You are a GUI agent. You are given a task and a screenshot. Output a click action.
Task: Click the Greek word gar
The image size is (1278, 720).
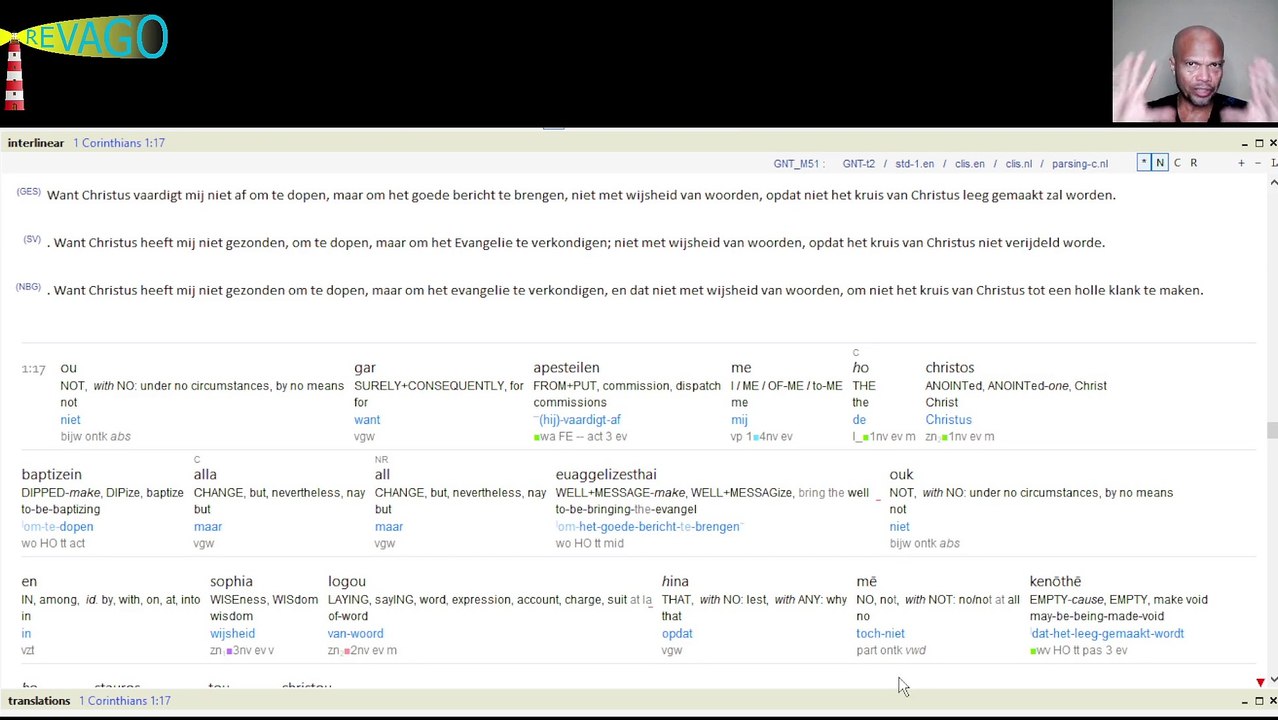[365, 368]
